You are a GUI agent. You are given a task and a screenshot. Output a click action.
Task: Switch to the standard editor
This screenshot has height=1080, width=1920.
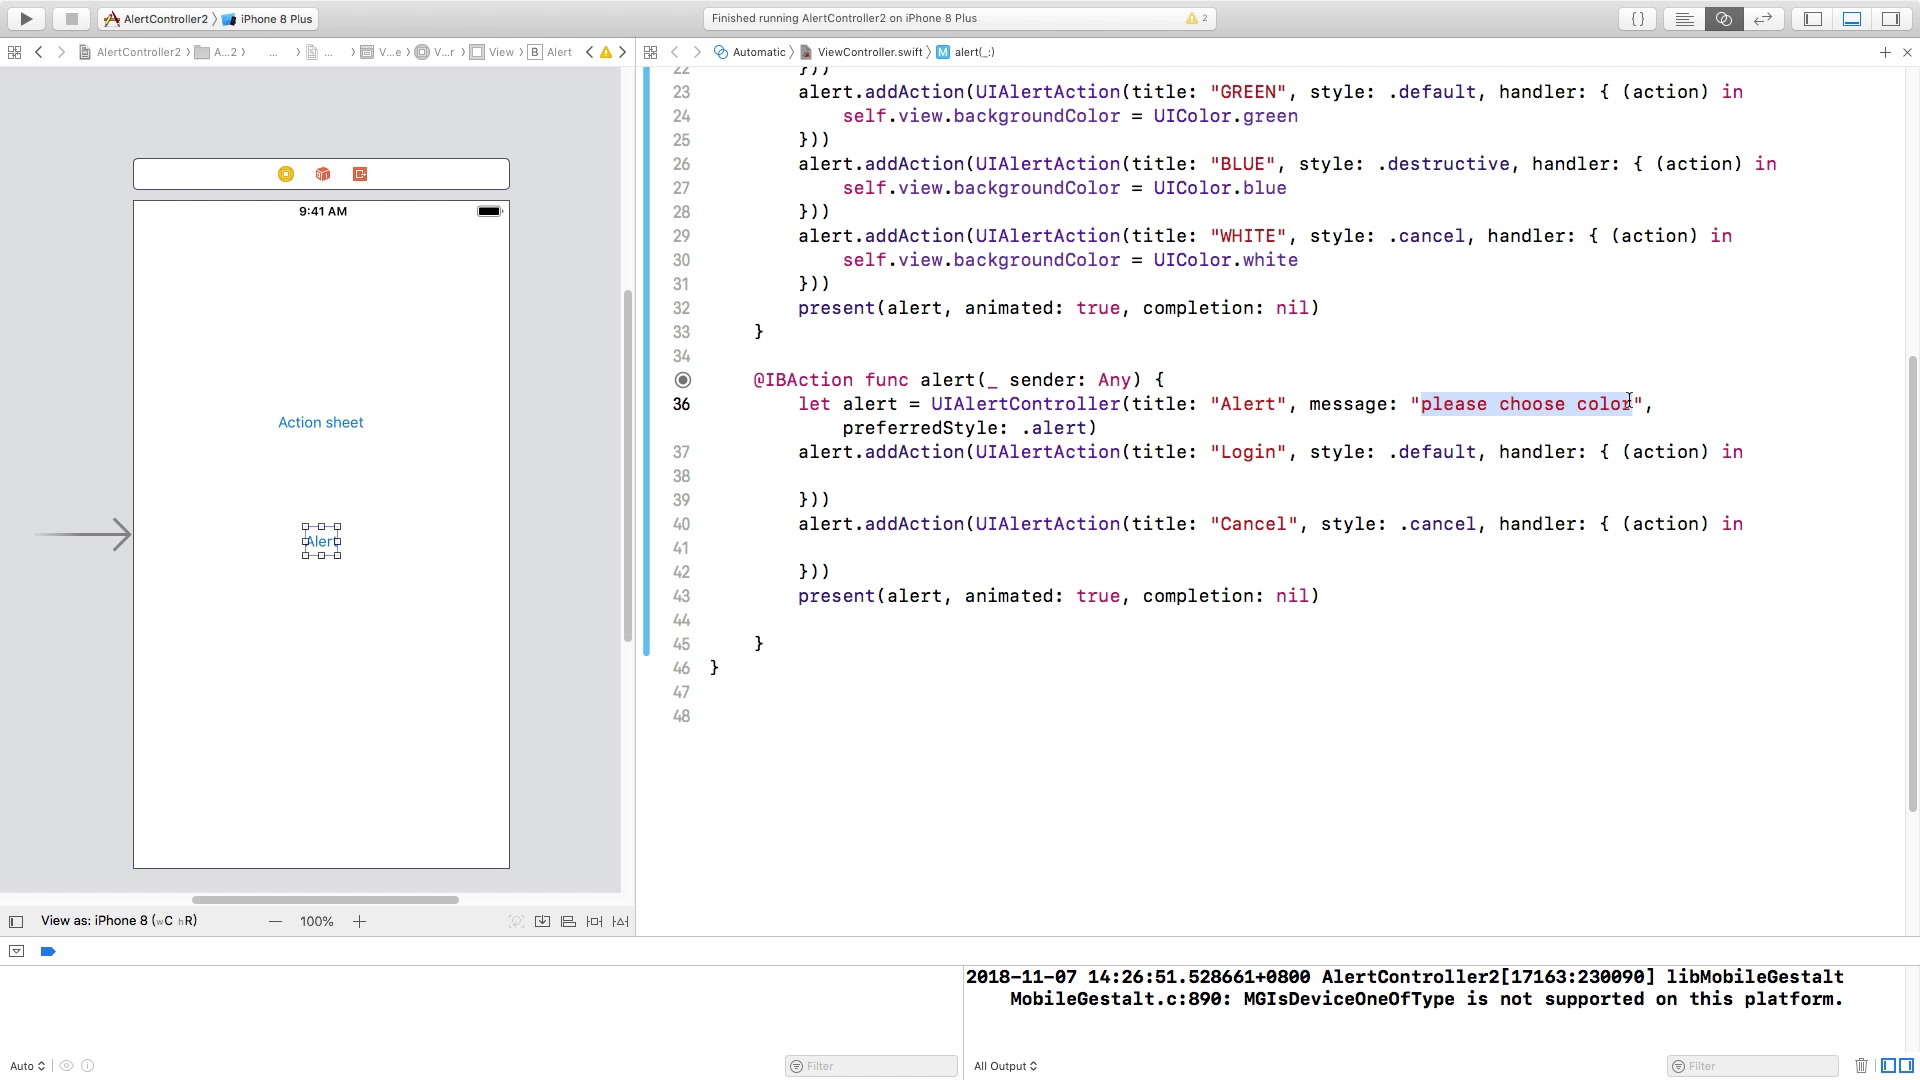1685,19
